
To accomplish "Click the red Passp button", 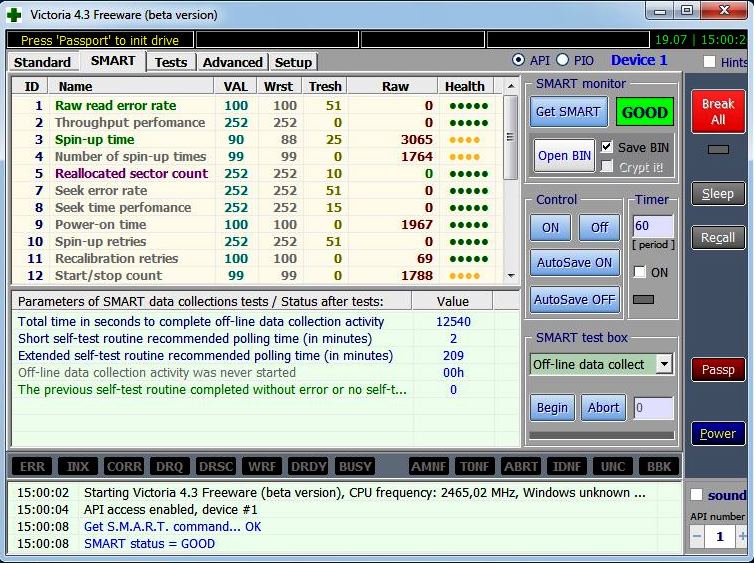I will tap(718, 370).
